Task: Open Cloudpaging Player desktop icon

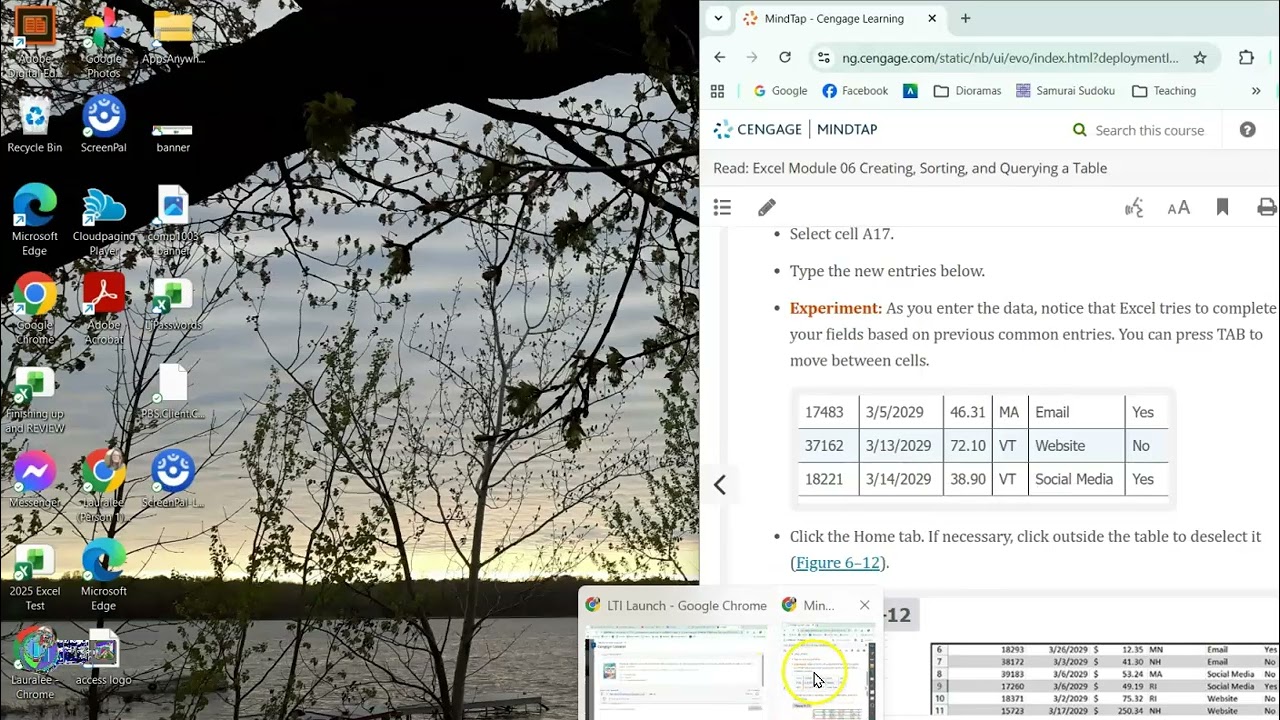Action: pos(103,220)
